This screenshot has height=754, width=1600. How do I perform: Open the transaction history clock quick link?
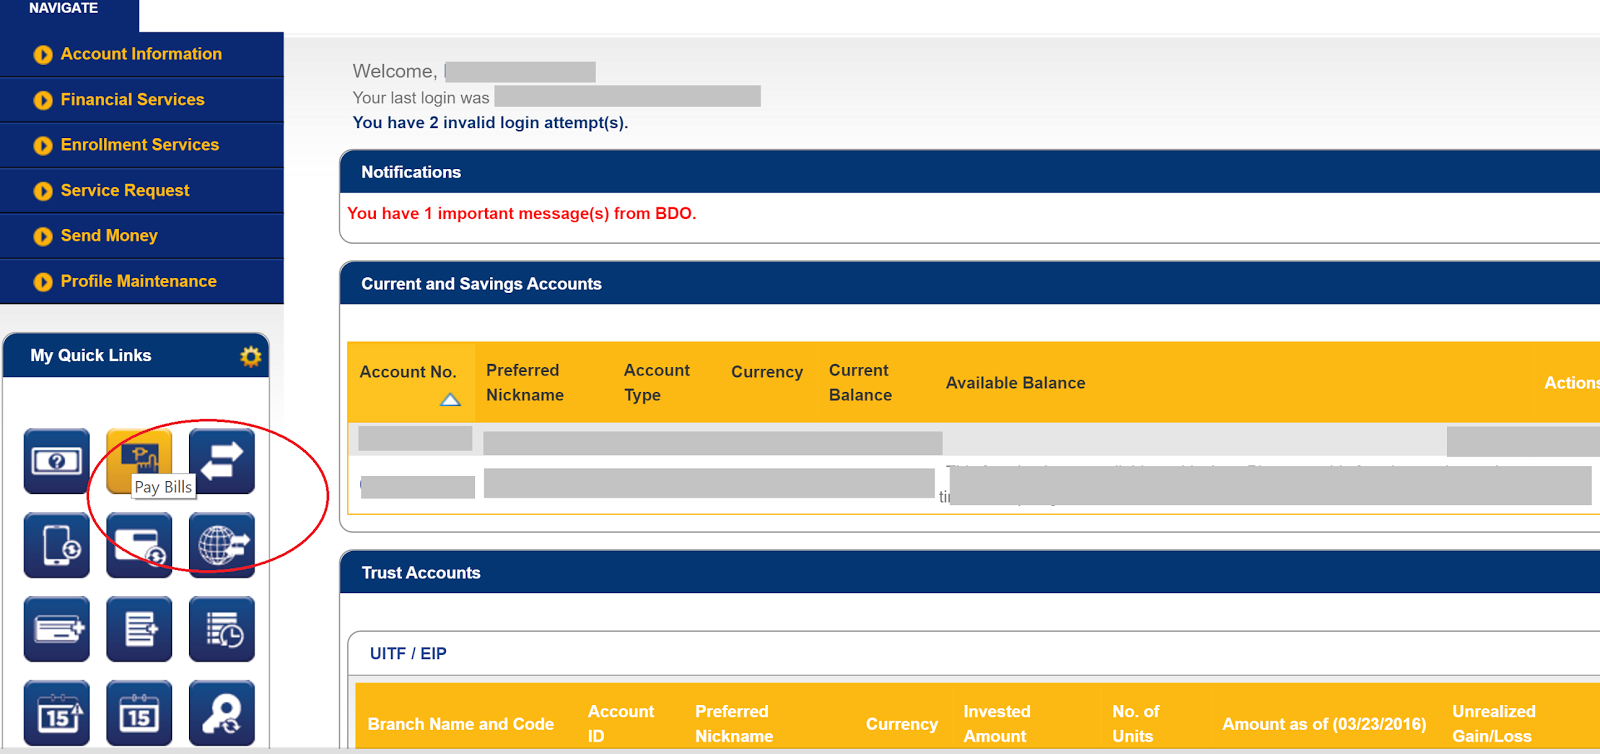point(222,629)
